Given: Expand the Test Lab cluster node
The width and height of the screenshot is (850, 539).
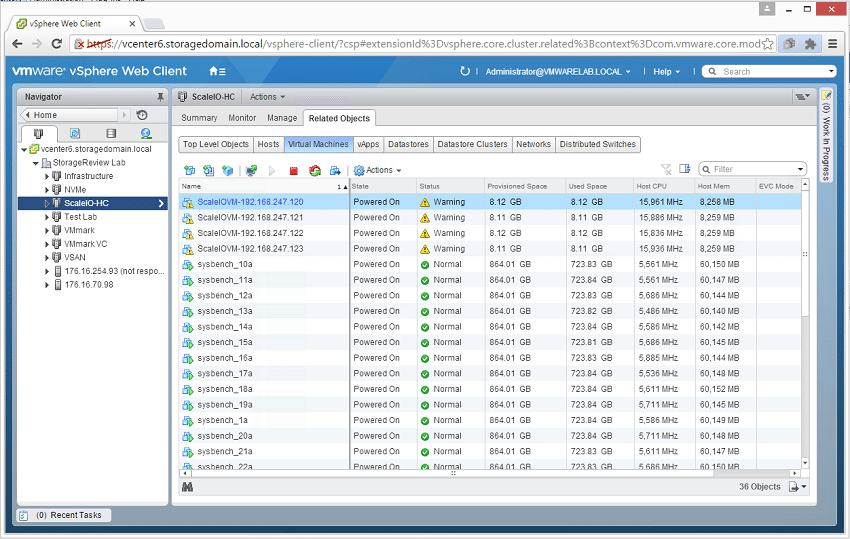Looking at the screenshot, I should (47, 217).
